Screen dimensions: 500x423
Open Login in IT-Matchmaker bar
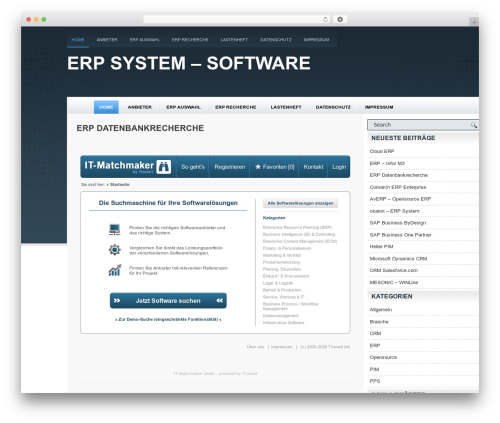point(339,167)
